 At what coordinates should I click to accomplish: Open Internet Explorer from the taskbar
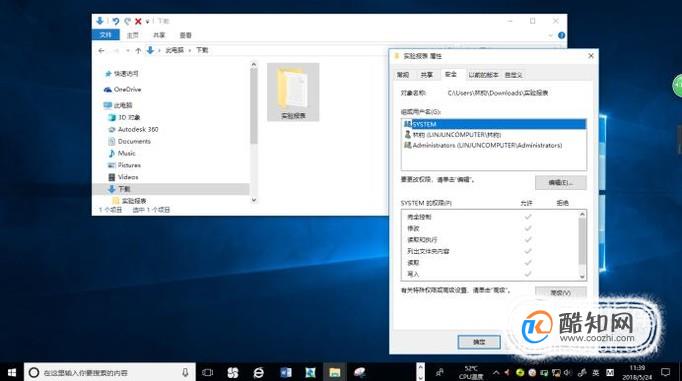click(259, 372)
